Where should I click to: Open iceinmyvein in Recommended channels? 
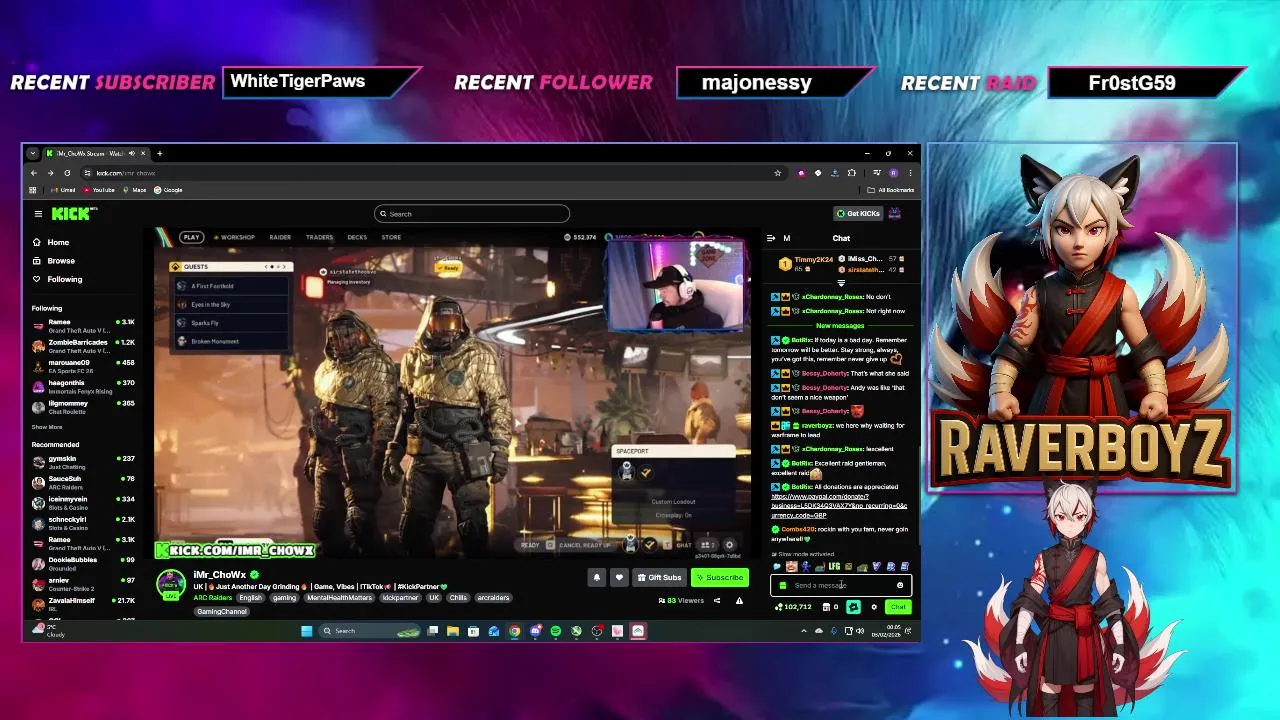click(x=84, y=502)
